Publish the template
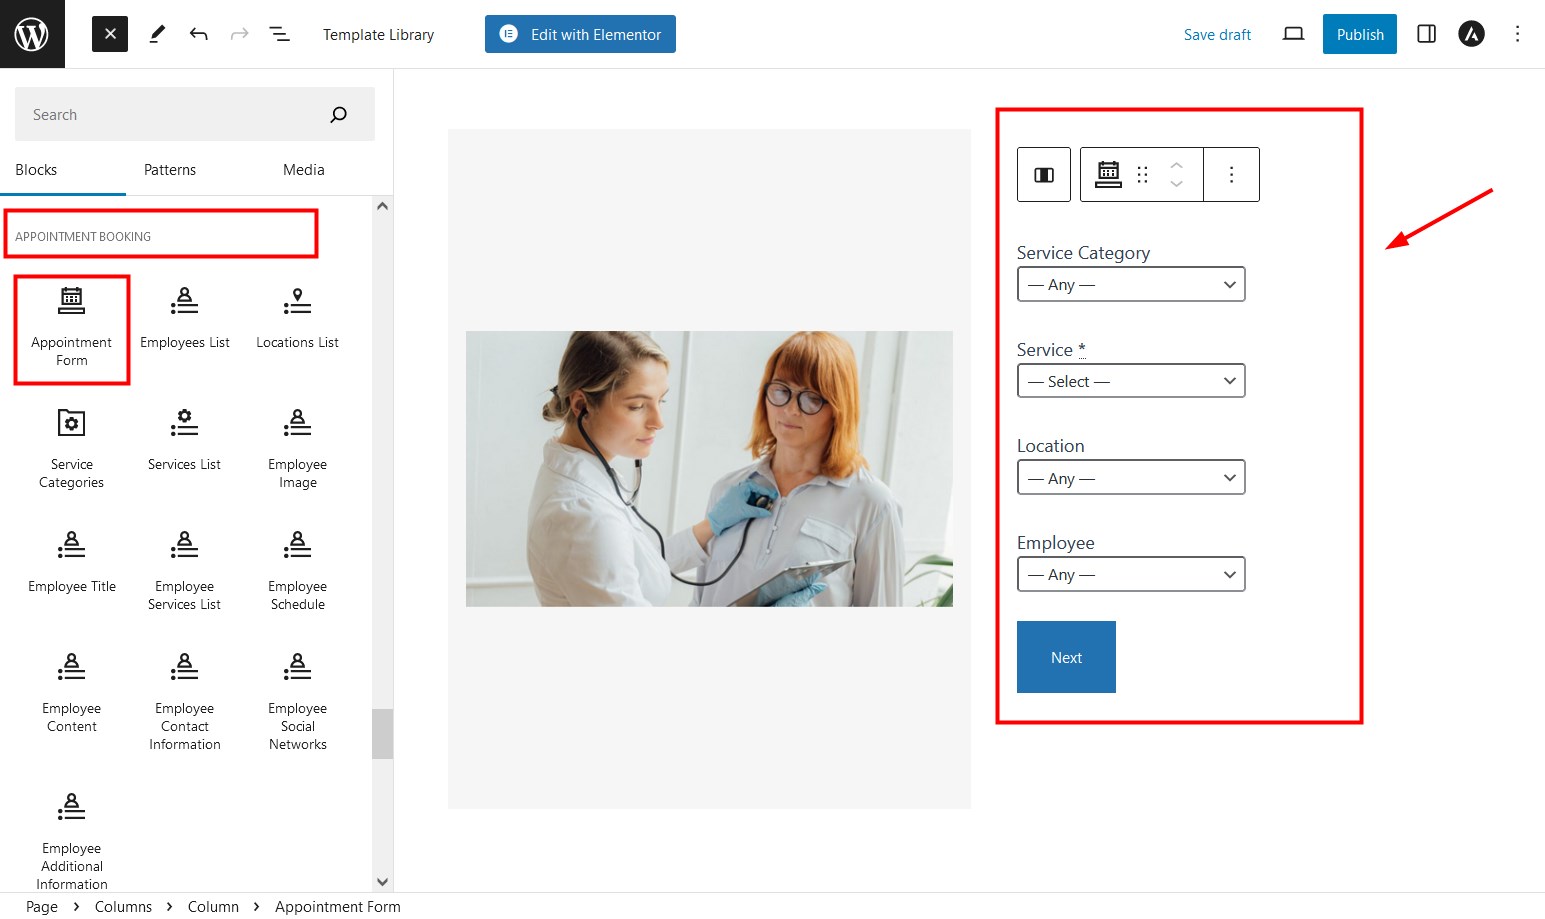This screenshot has width=1545, height=919. (1360, 34)
